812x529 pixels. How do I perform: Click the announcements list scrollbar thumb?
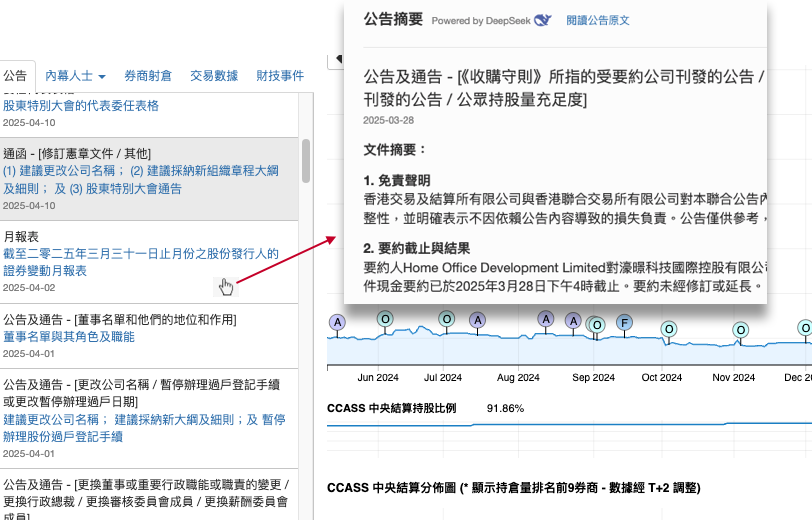305,160
